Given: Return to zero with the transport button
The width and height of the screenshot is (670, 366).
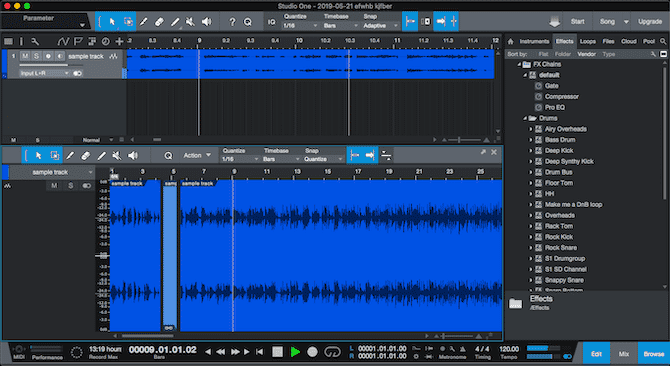Looking at the screenshot, I should pos(259,352).
